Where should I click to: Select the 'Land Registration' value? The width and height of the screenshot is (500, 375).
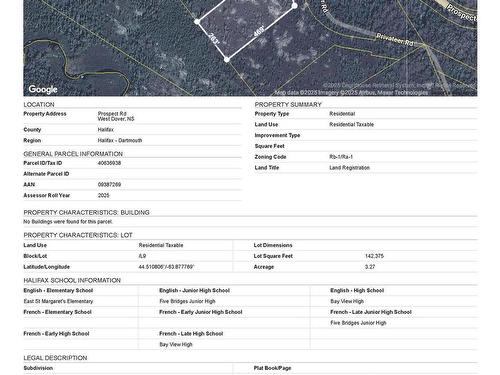tap(349, 168)
